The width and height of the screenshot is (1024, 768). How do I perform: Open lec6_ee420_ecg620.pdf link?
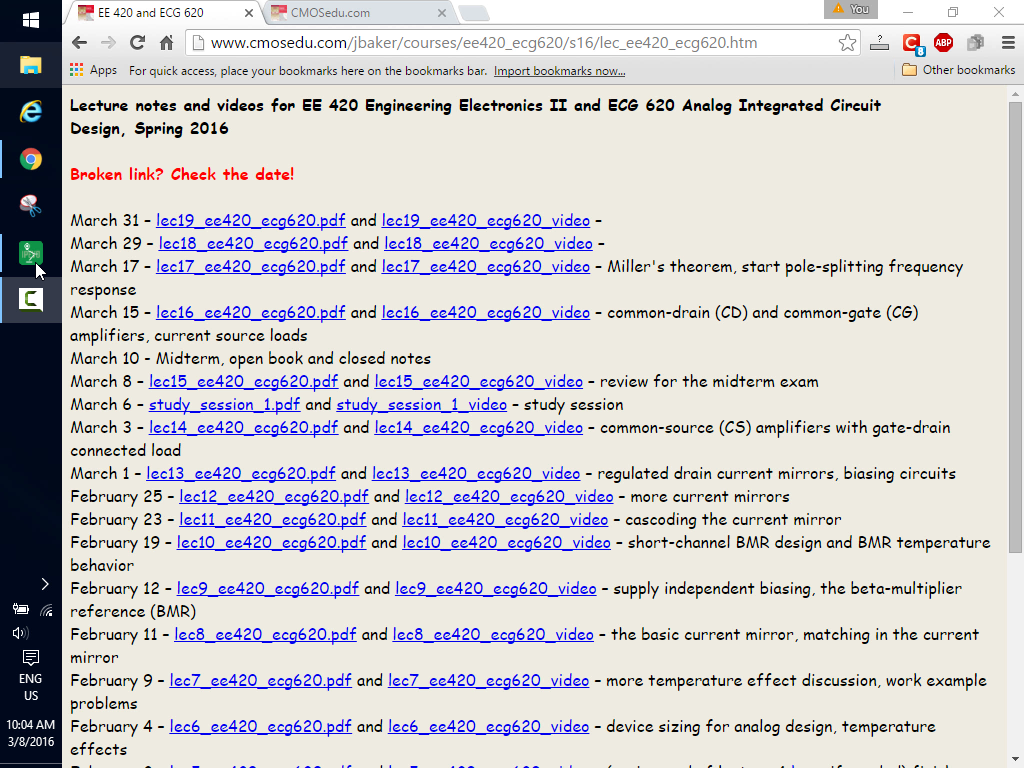[x=261, y=727]
